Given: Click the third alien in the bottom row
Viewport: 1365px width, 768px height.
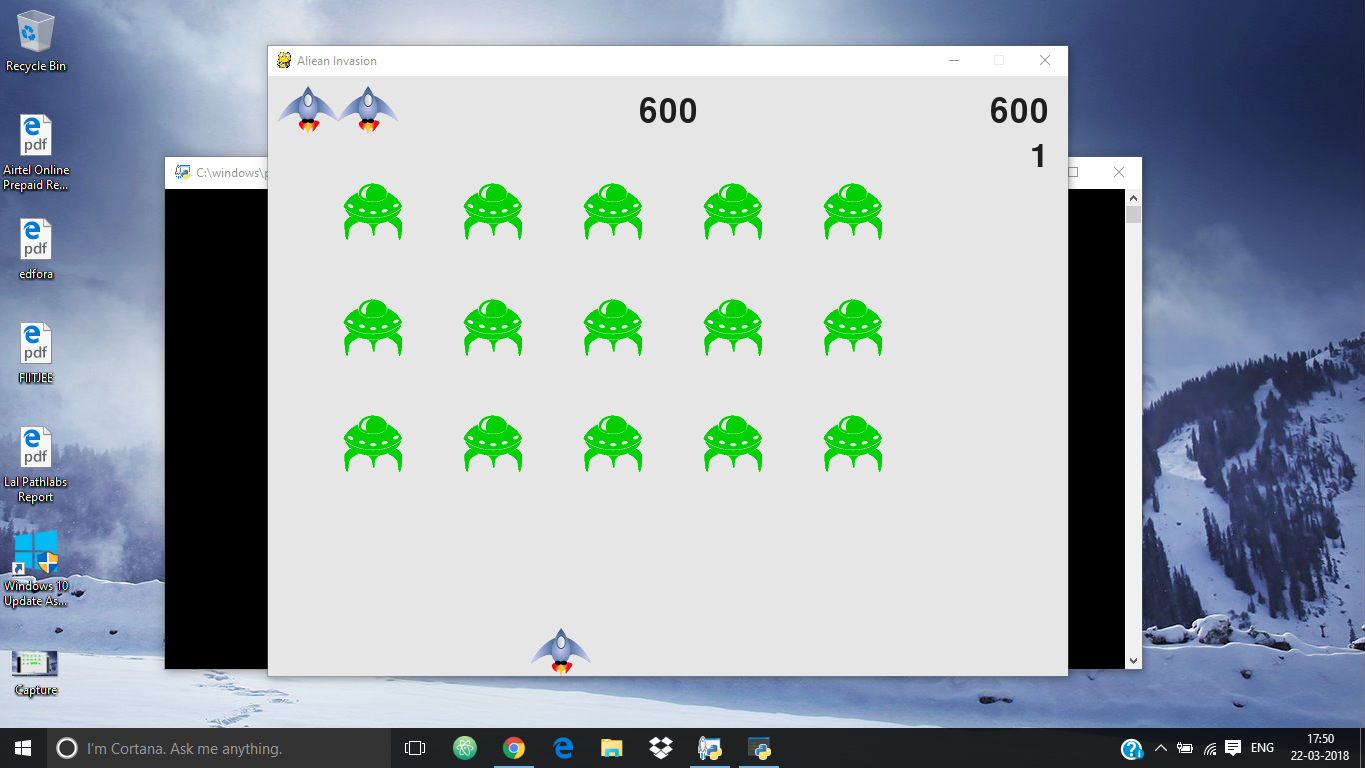Looking at the screenshot, I should pyautogui.click(x=613, y=443).
